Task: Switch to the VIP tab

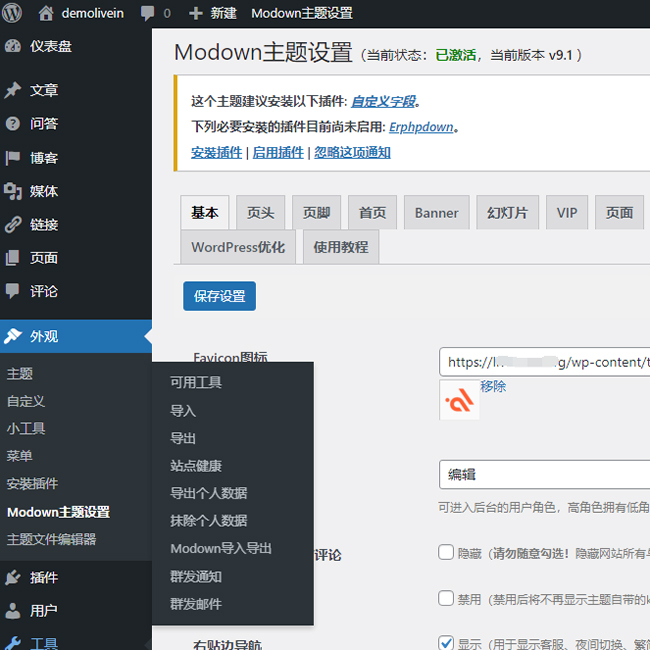Action: [x=567, y=213]
